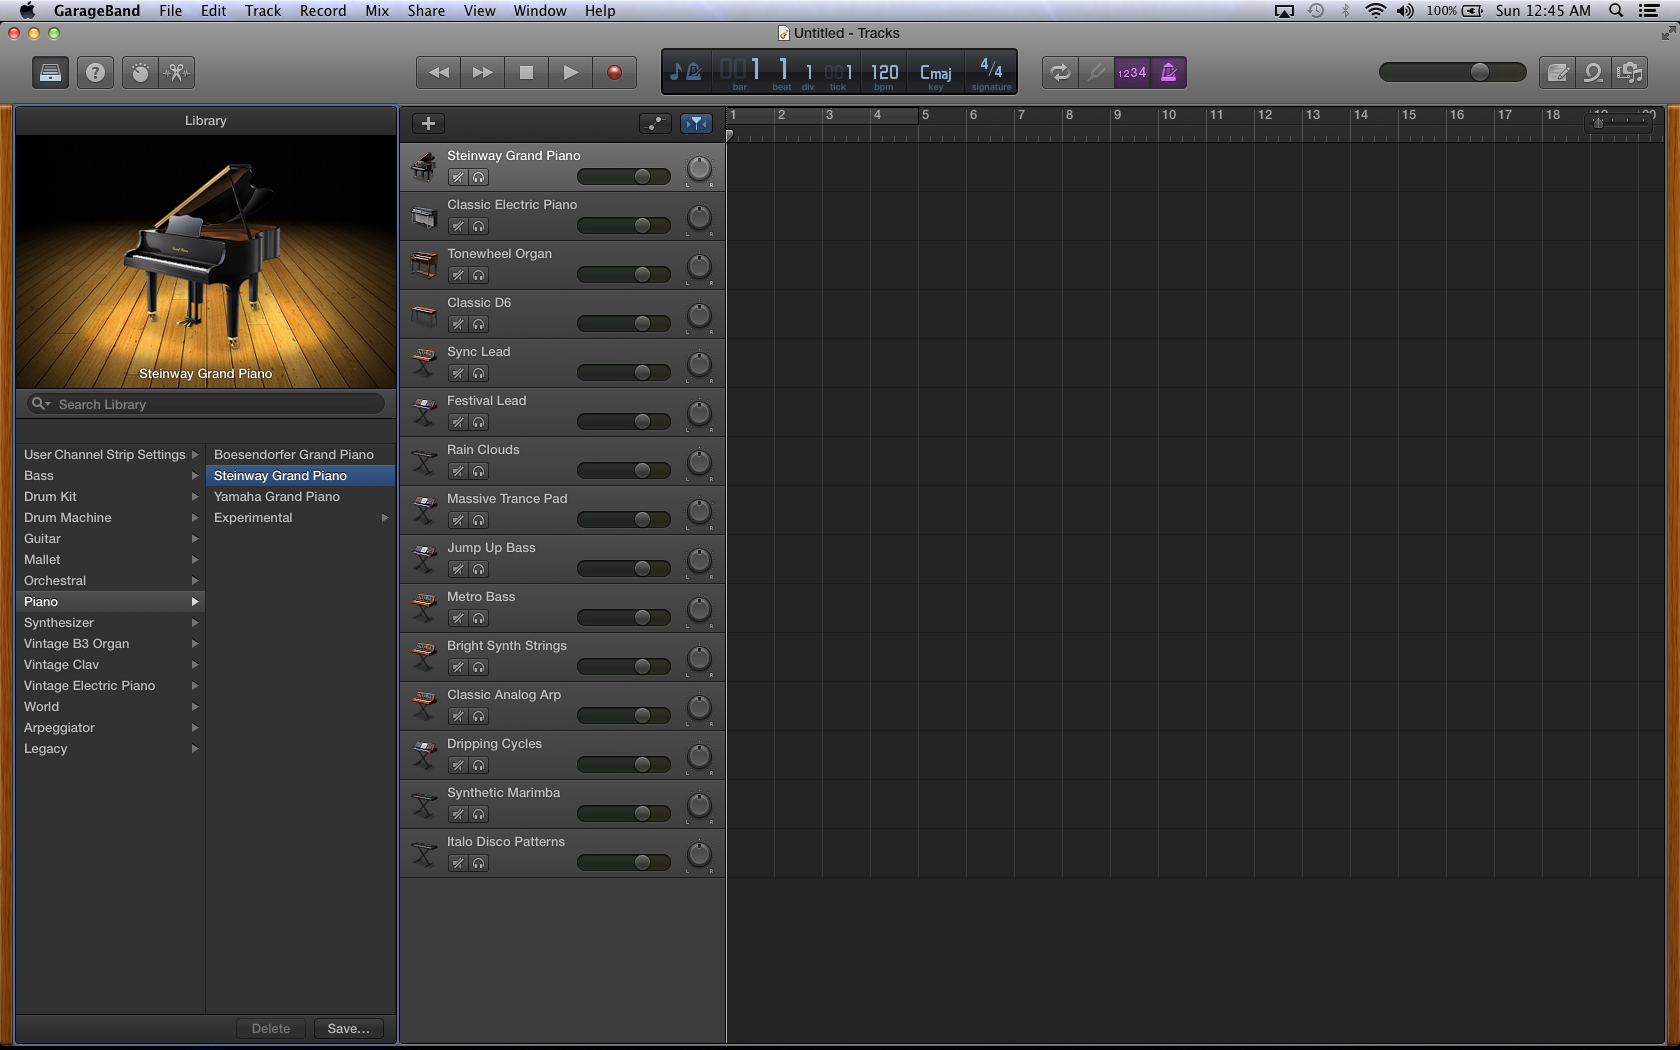The height and width of the screenshot is (1050, 1680).
Task: Click the Delete button in Library
Action: (x=271, y=1028)
